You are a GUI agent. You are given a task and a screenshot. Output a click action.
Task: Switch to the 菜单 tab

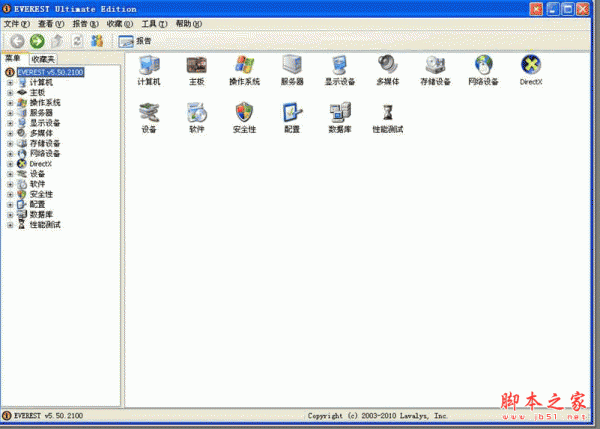click(13, 59)
